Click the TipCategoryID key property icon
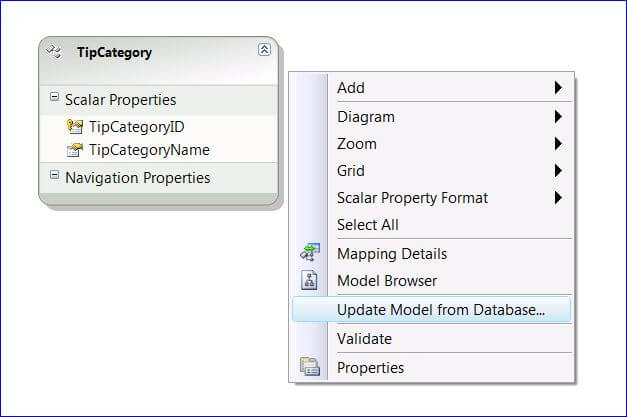 tap(74, 127)
